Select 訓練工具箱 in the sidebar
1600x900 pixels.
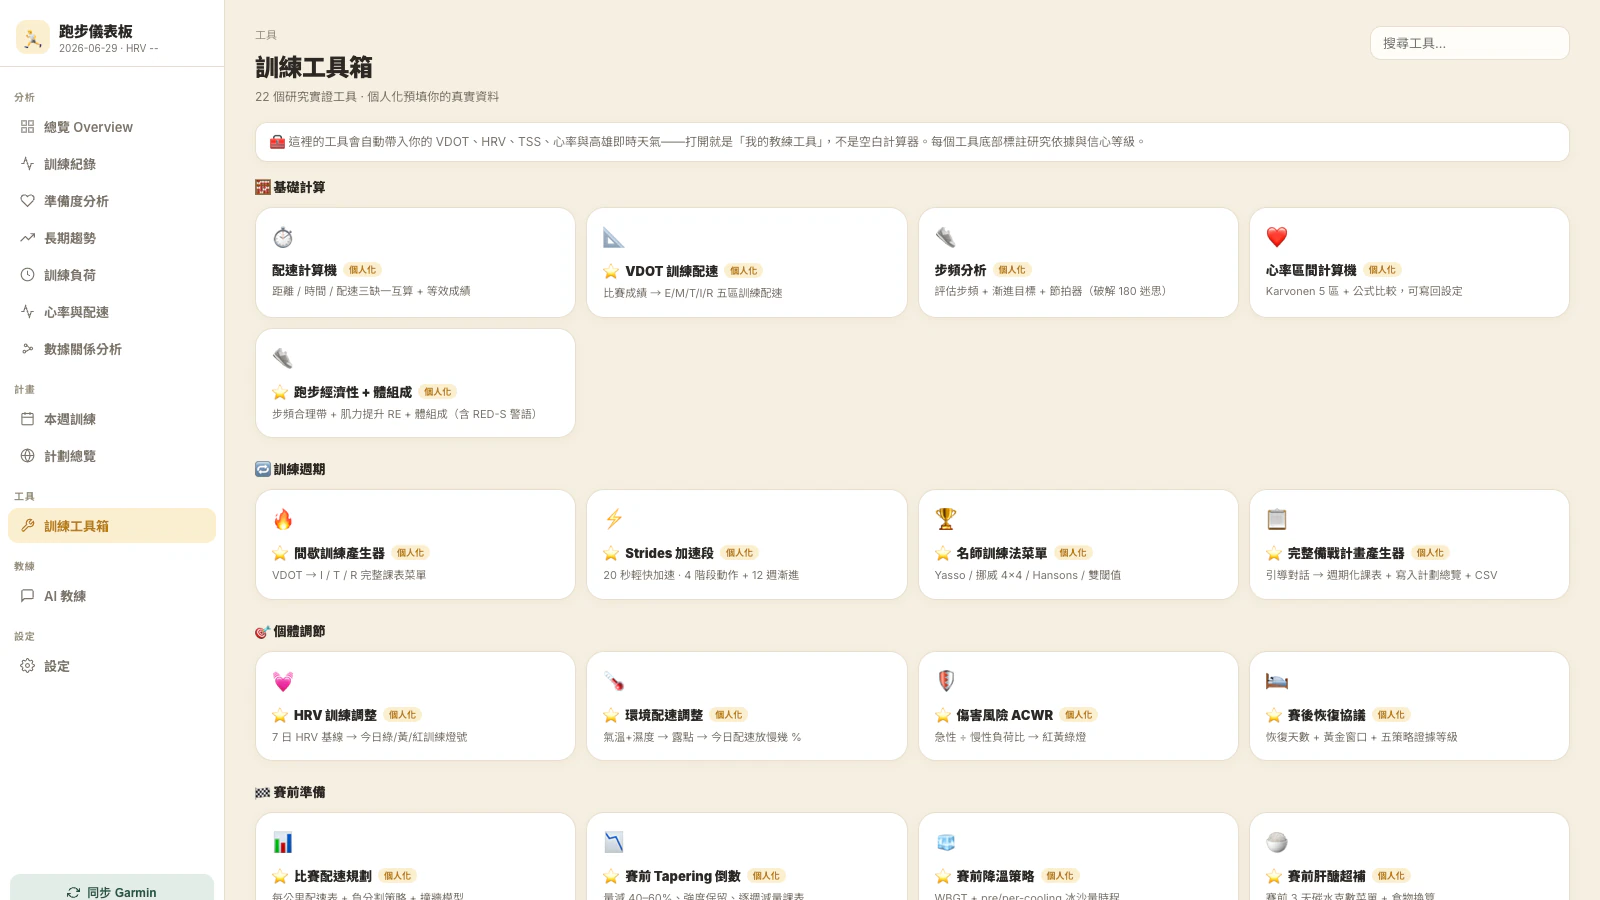112,526
